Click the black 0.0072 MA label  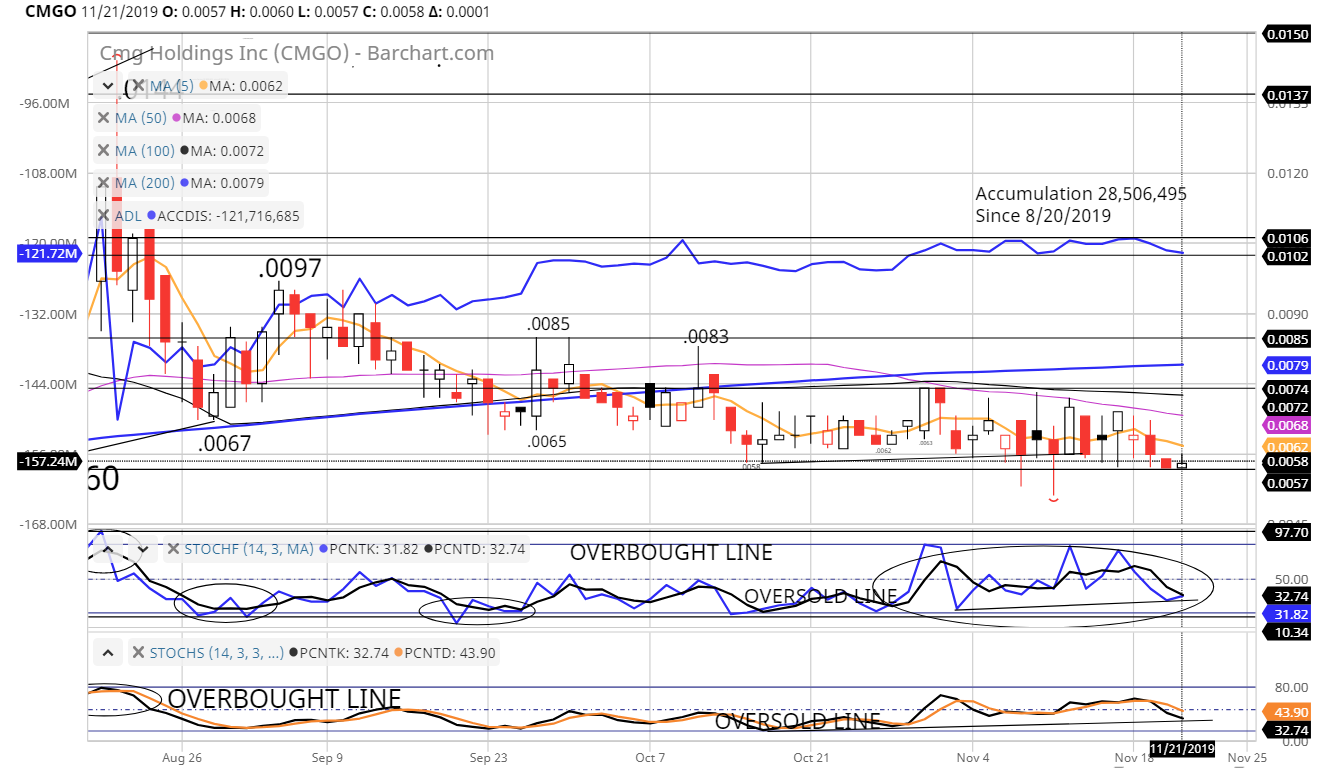pos(1287,407)
